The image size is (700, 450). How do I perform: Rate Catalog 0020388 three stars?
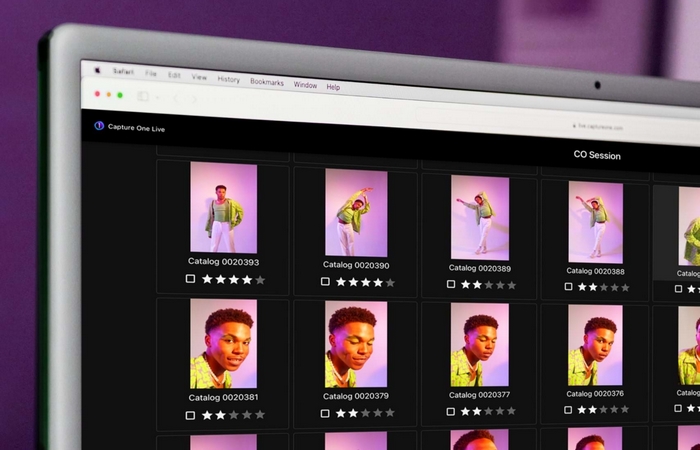click(604, 288)
